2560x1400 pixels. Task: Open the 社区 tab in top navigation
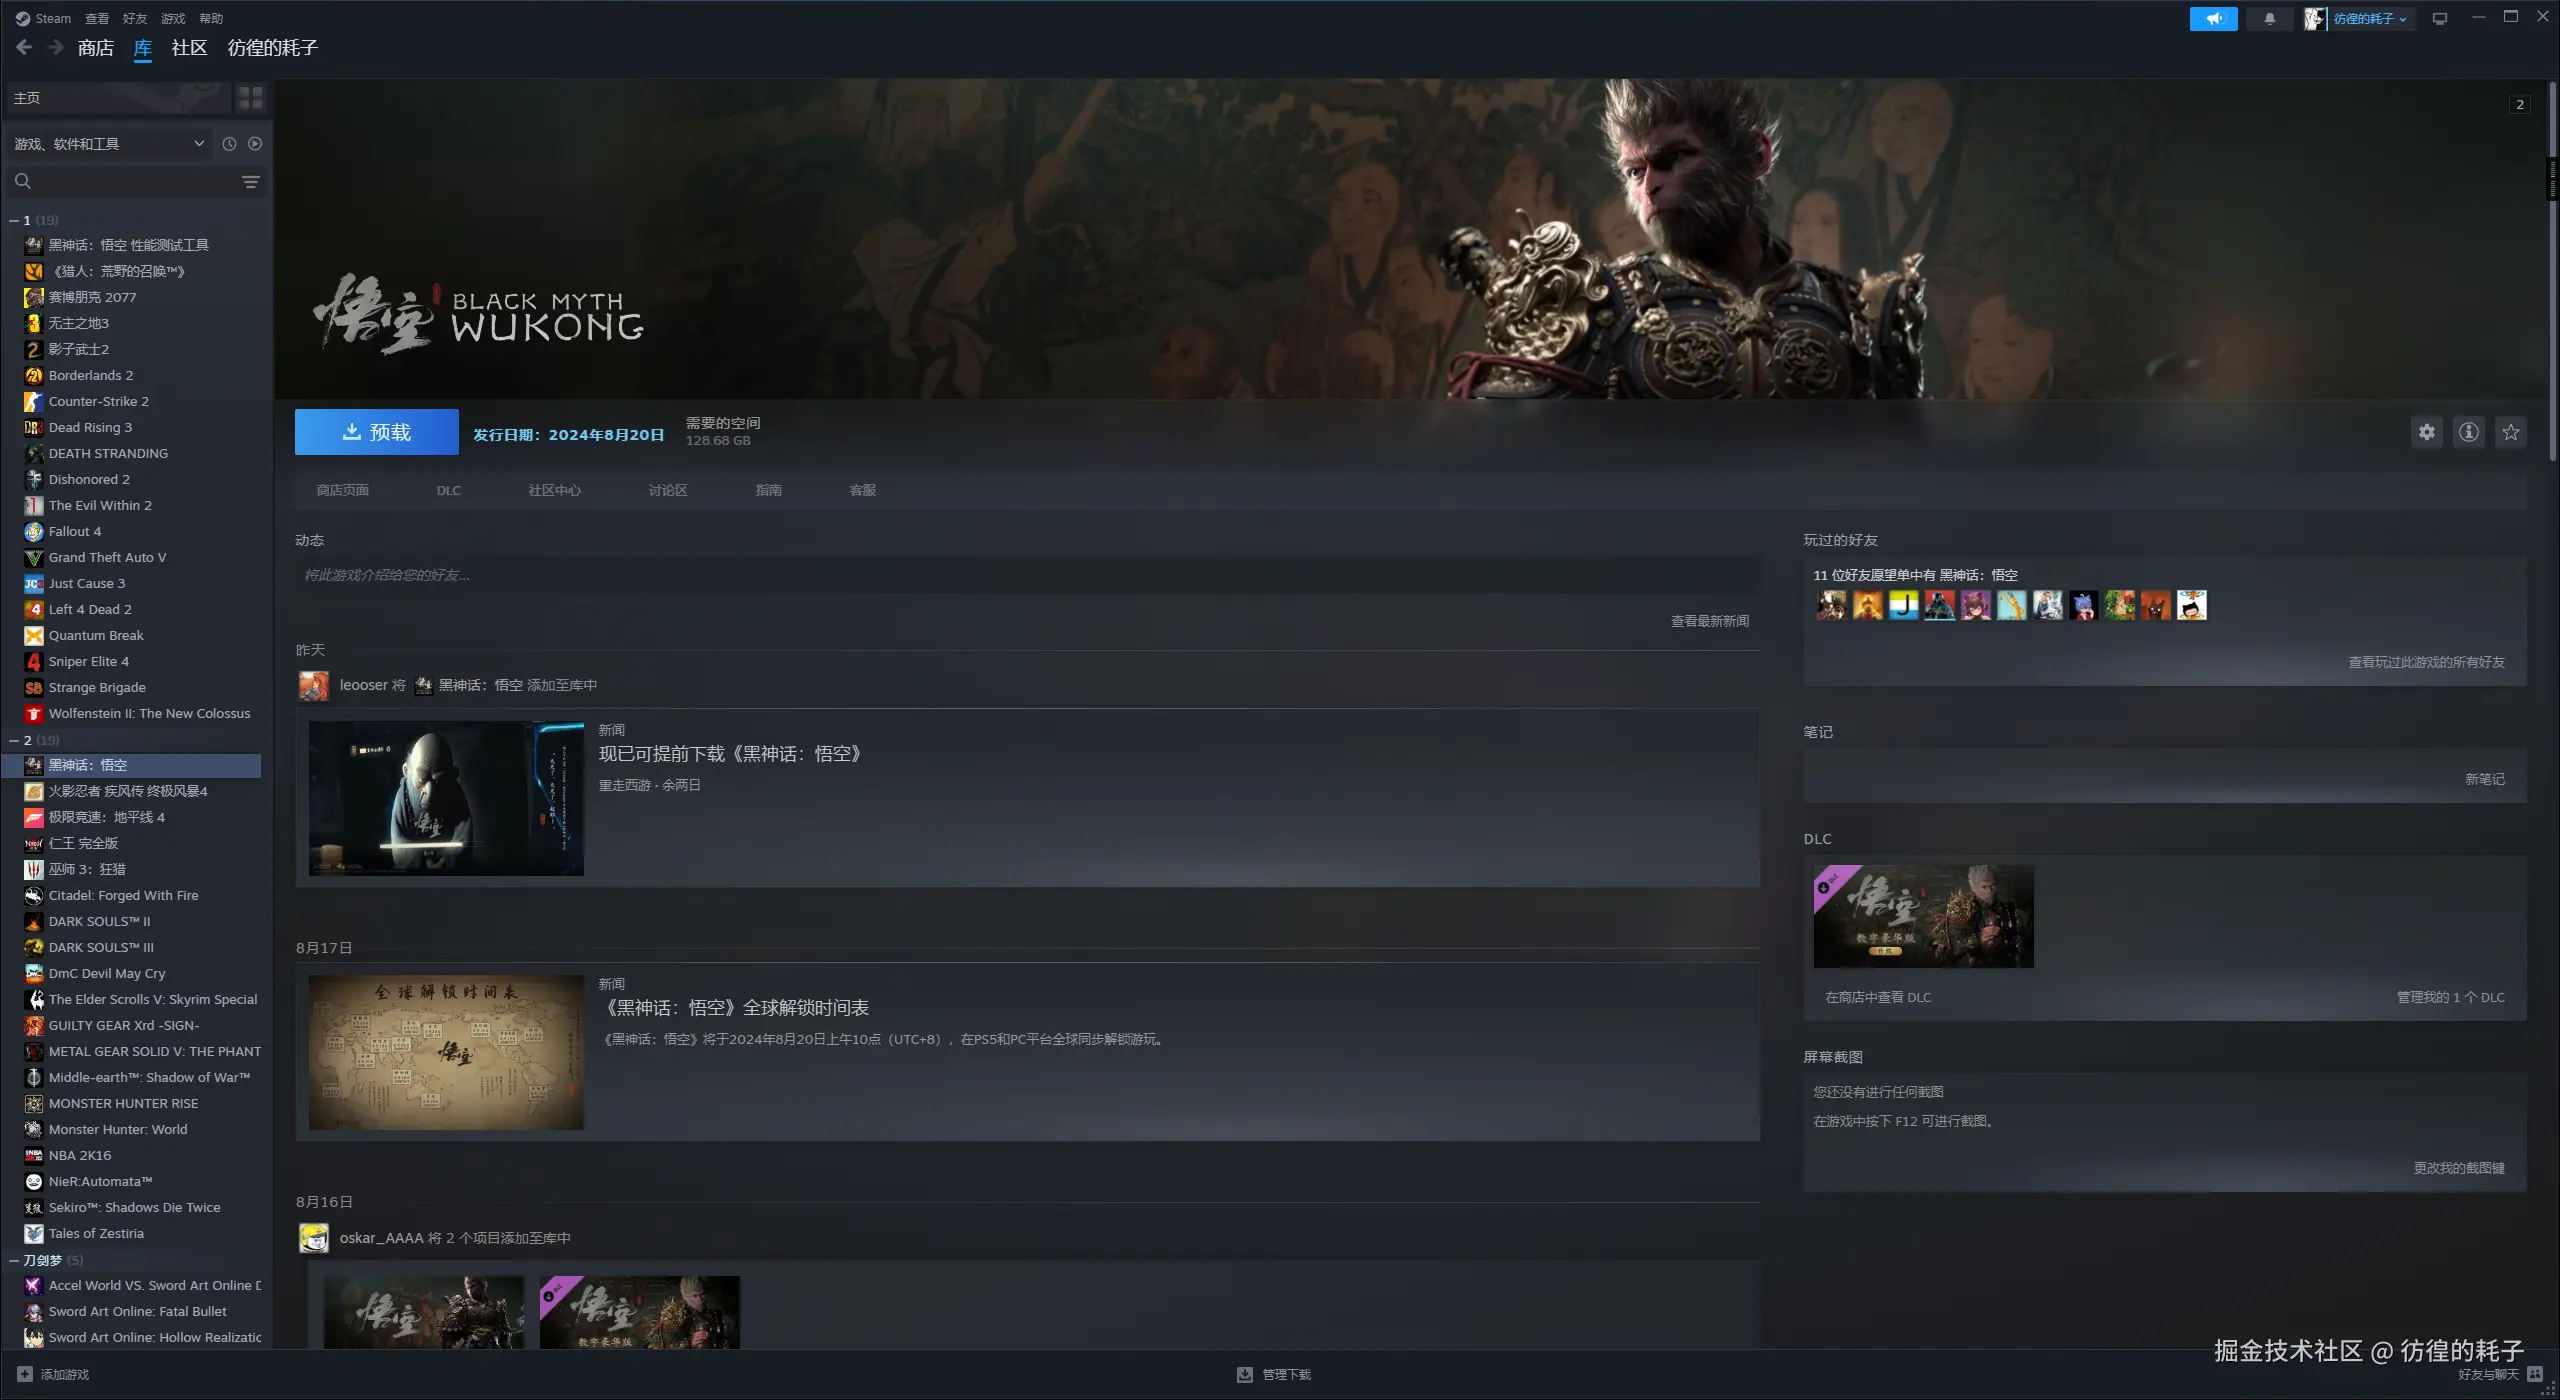click(189, 47)
